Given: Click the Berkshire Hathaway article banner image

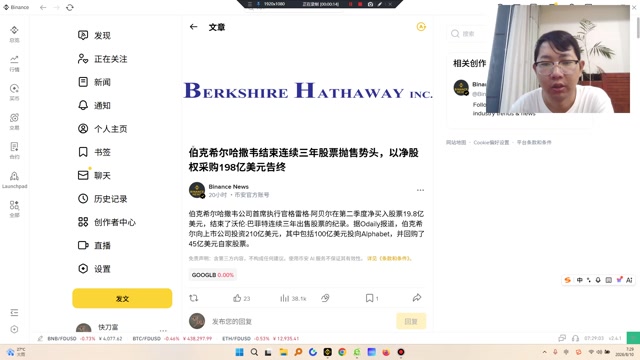Looking at the screenshot, I should coord(308,91).
